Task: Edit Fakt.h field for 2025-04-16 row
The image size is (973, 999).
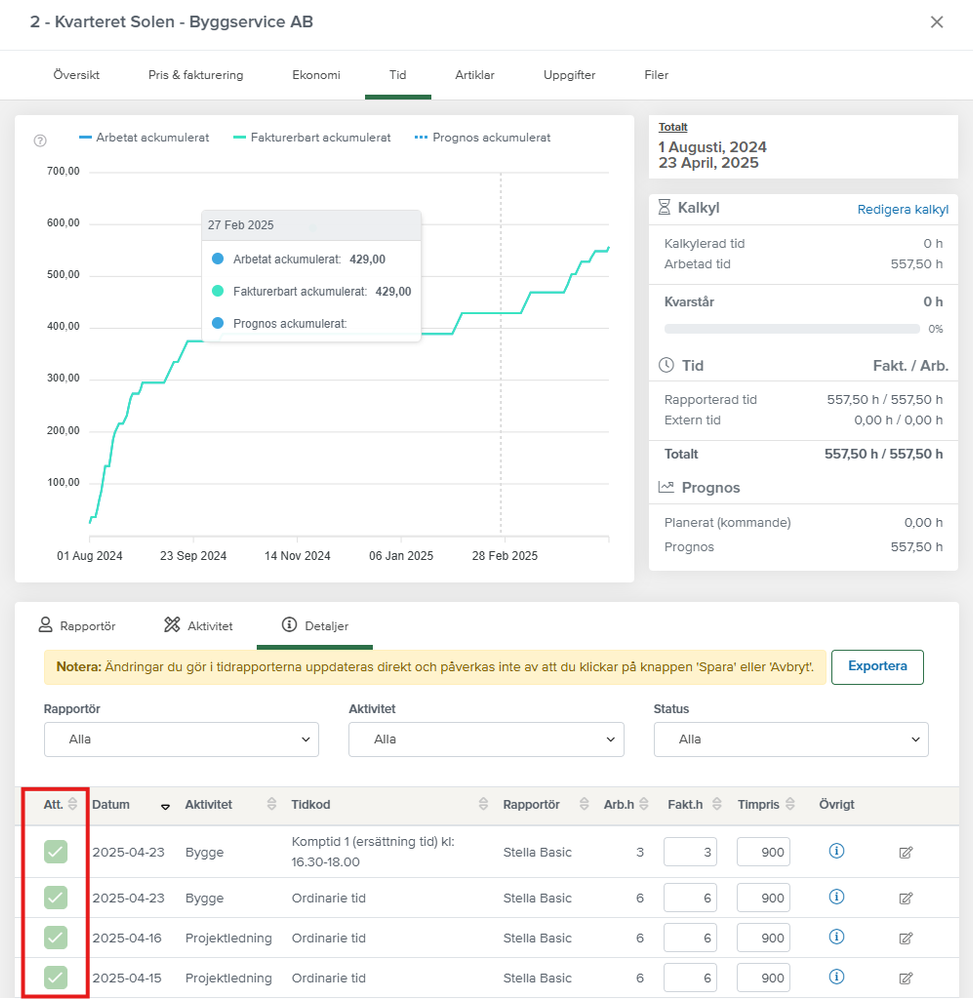Action: [690, 938]
